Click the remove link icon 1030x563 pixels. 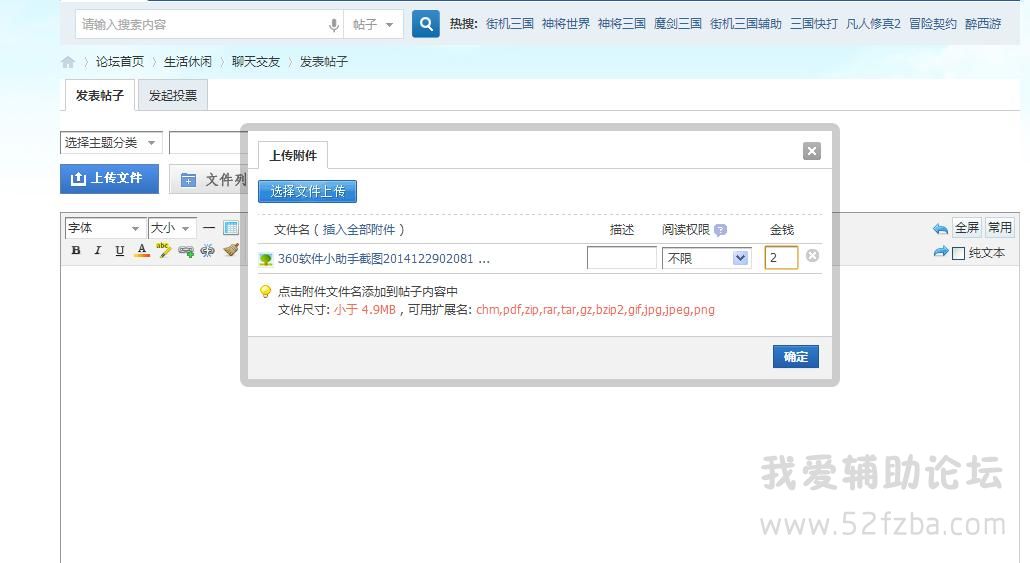[208, 250]
